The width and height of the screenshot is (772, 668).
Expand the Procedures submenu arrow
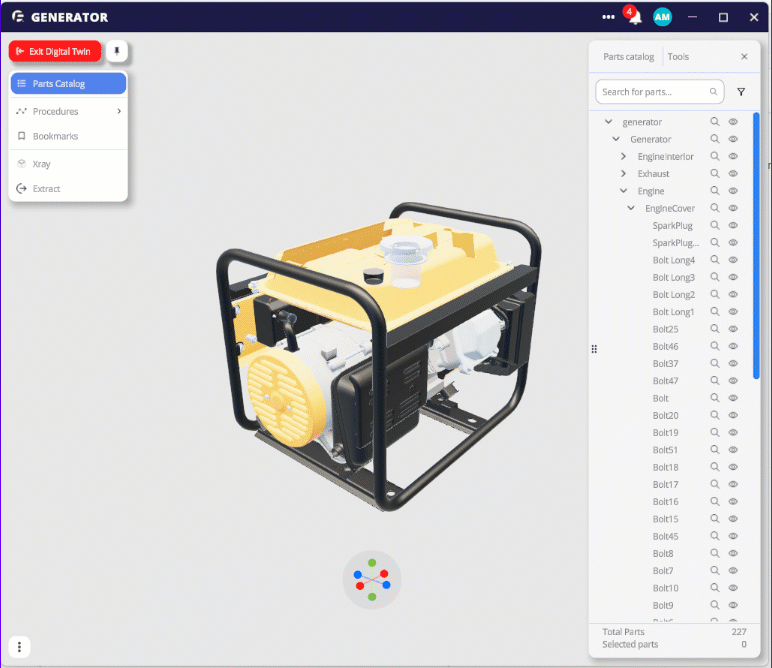click(119, 112)
